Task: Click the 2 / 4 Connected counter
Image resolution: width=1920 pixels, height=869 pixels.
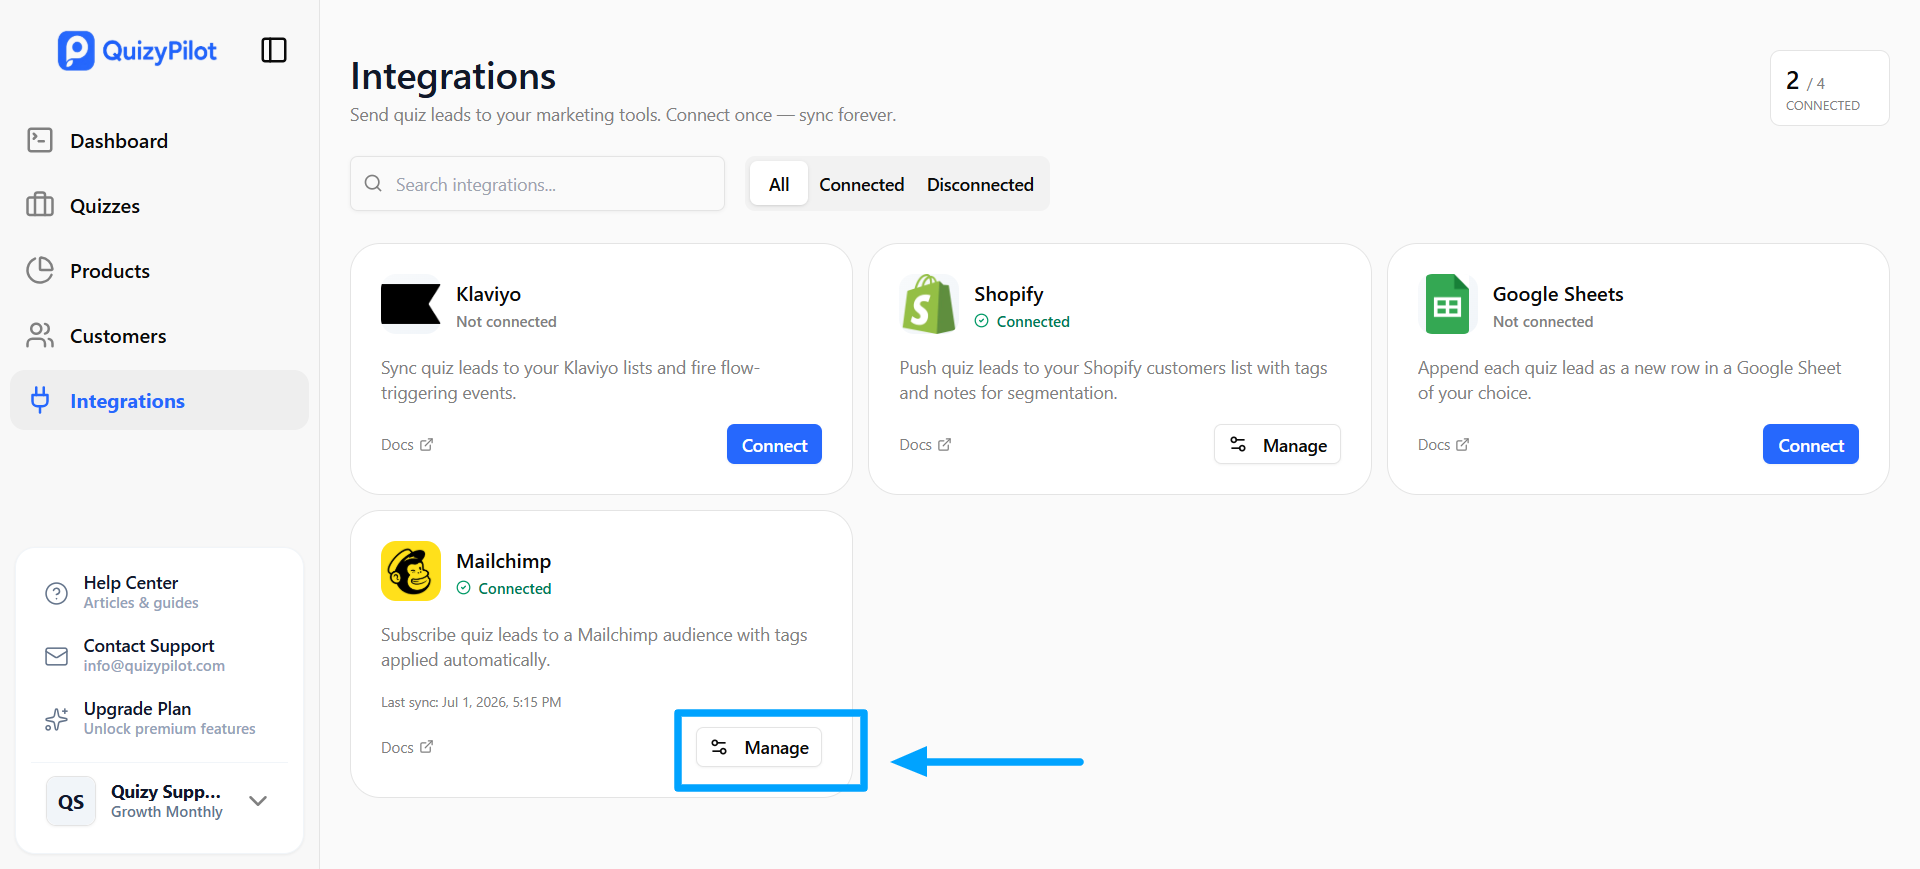Action: (1829, 88)
